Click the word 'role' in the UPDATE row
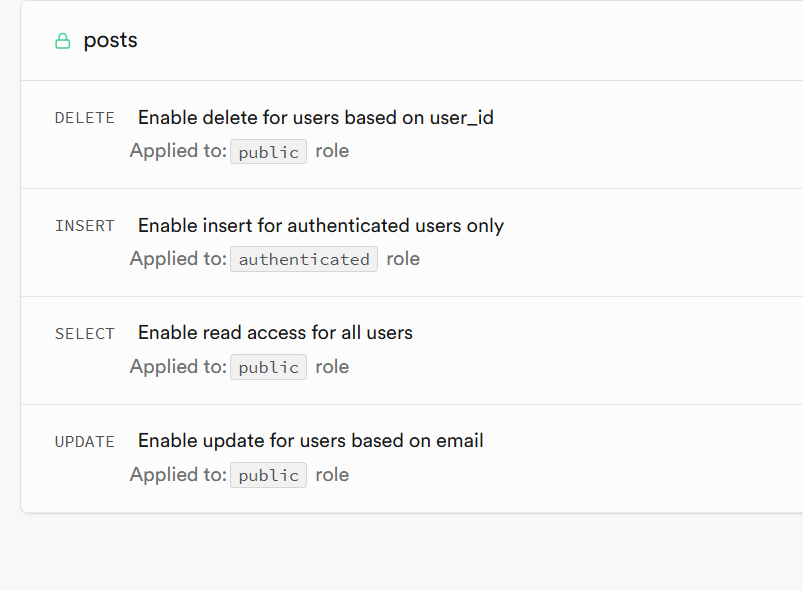 click(x=332, y=476)
